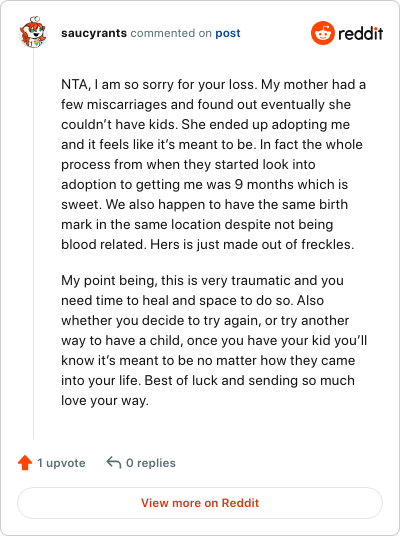This screenshot has height=536, width=400.
Task: Click the 'commented on' text
Action: coord(171,33)
